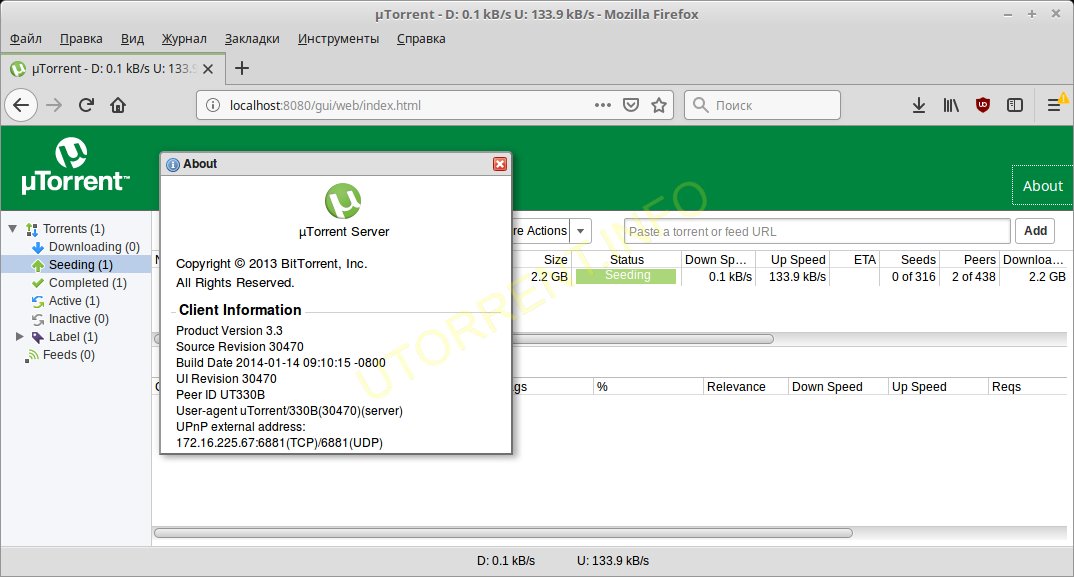Click the µTorrent Server logo in About dialog
The height and width of the screenshot is (577, 1074).
(343, 201)
